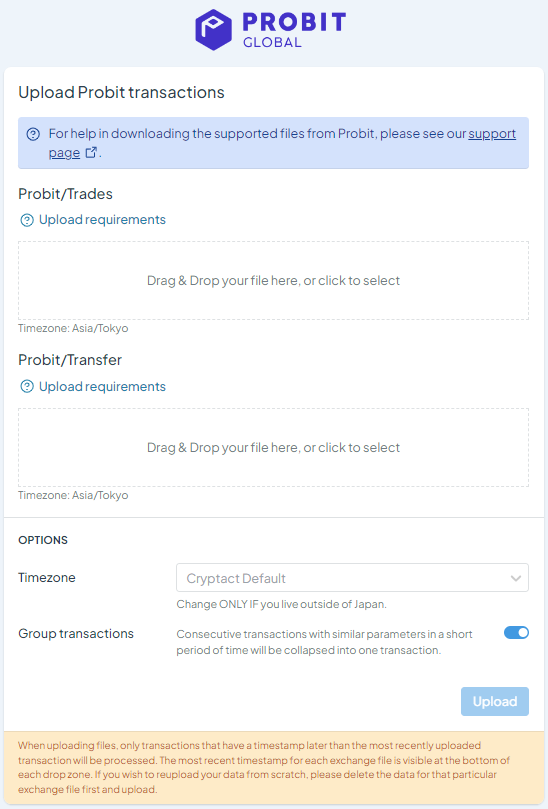
Task: Click the PROBIT GLOBAL wordmark
Action: pyautogui.click(x=294, y=30)
